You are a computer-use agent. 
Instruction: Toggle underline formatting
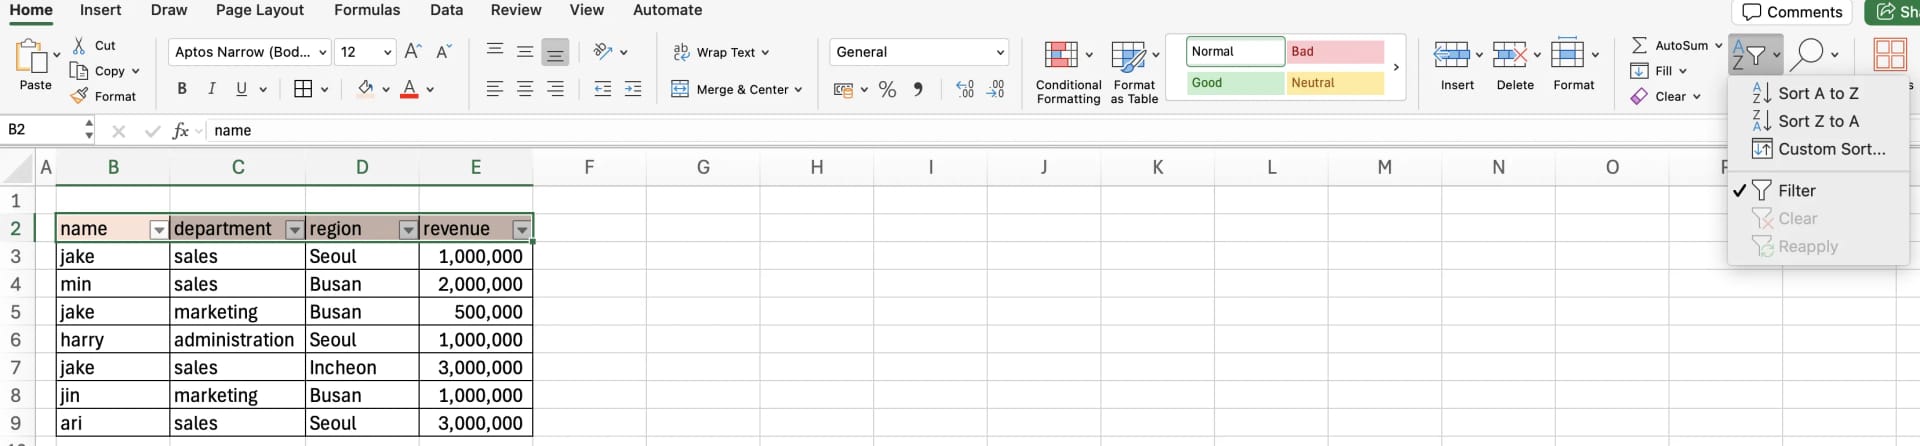tap(241, 89)
